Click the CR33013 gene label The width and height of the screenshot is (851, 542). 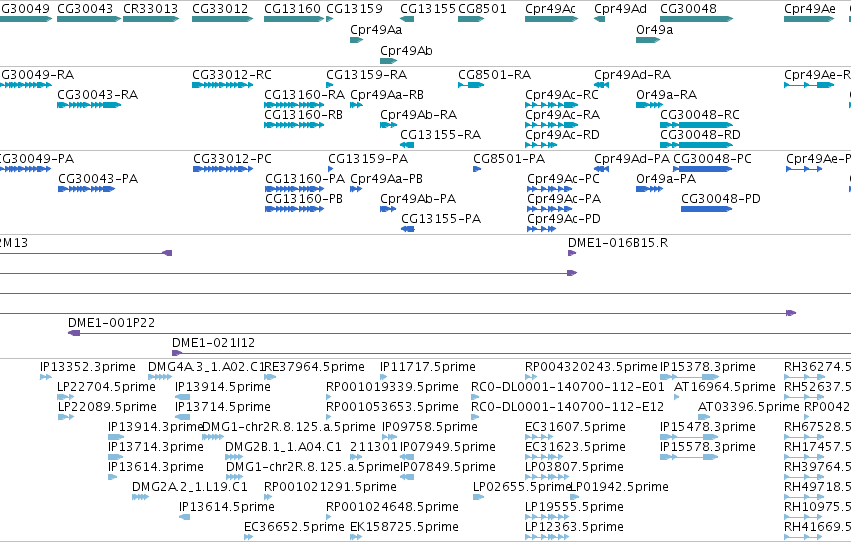click(x=150, y=9)
